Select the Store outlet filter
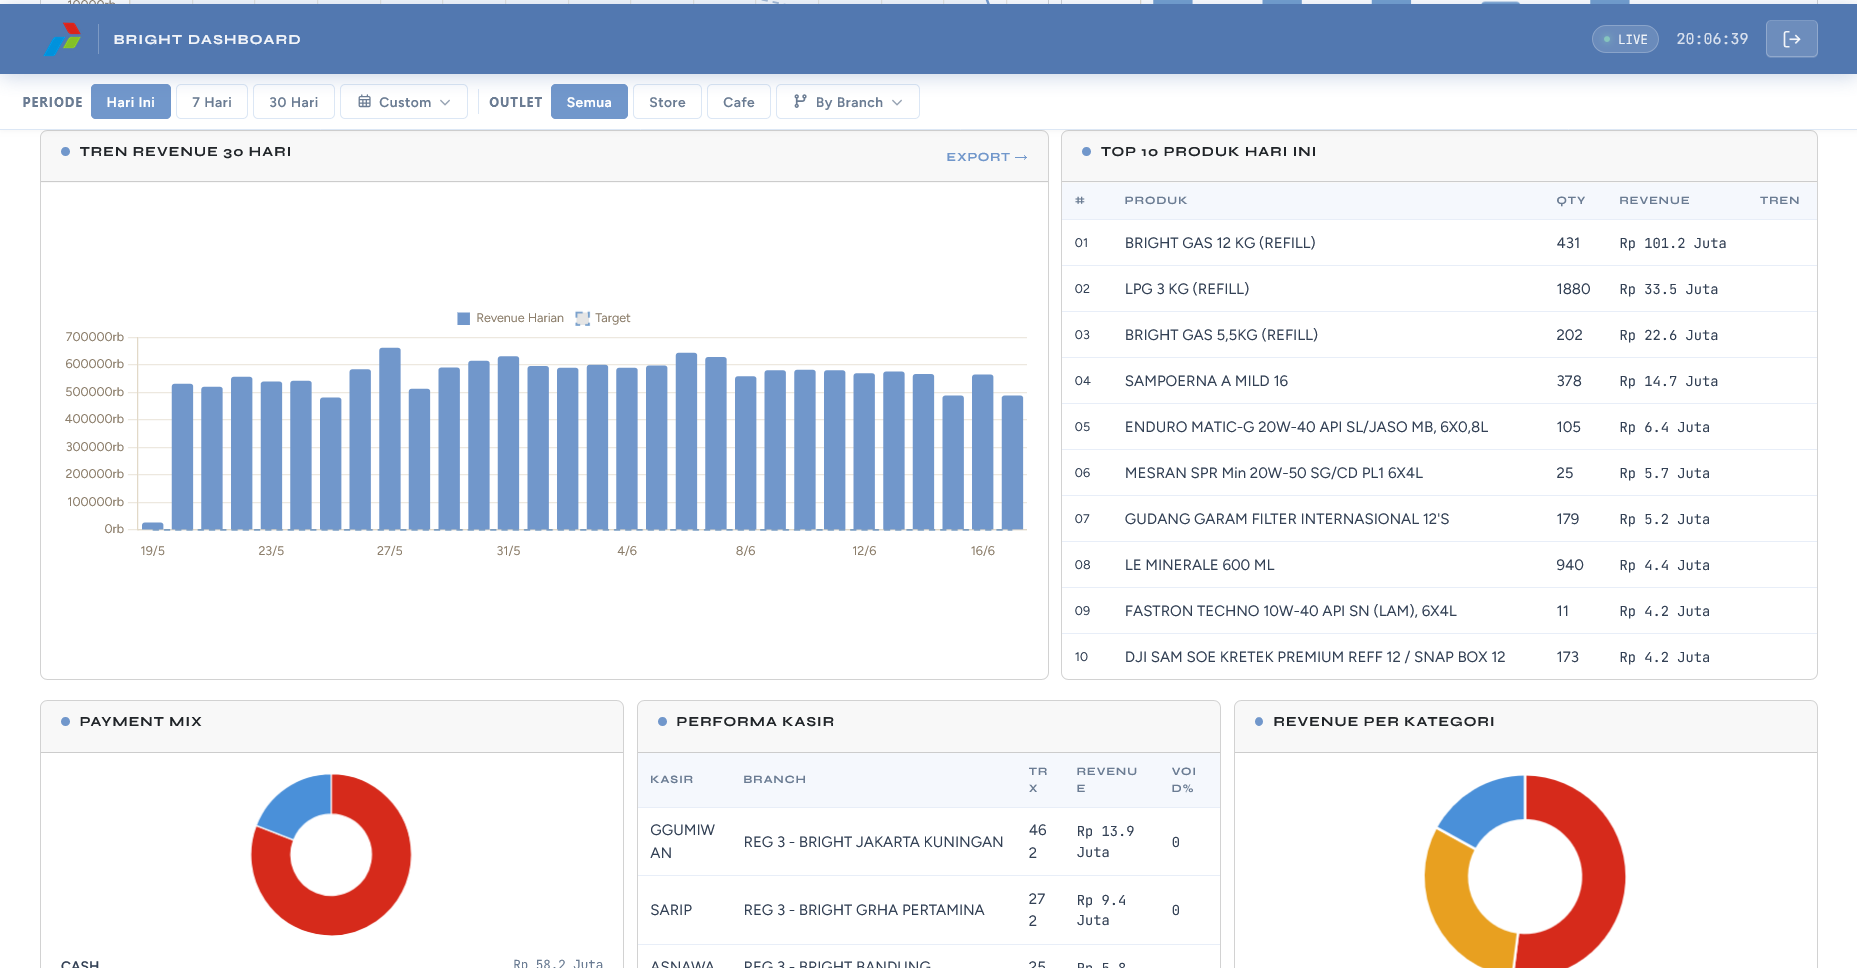This screenshot has height=968, width=1857. [x=667, y=102]
